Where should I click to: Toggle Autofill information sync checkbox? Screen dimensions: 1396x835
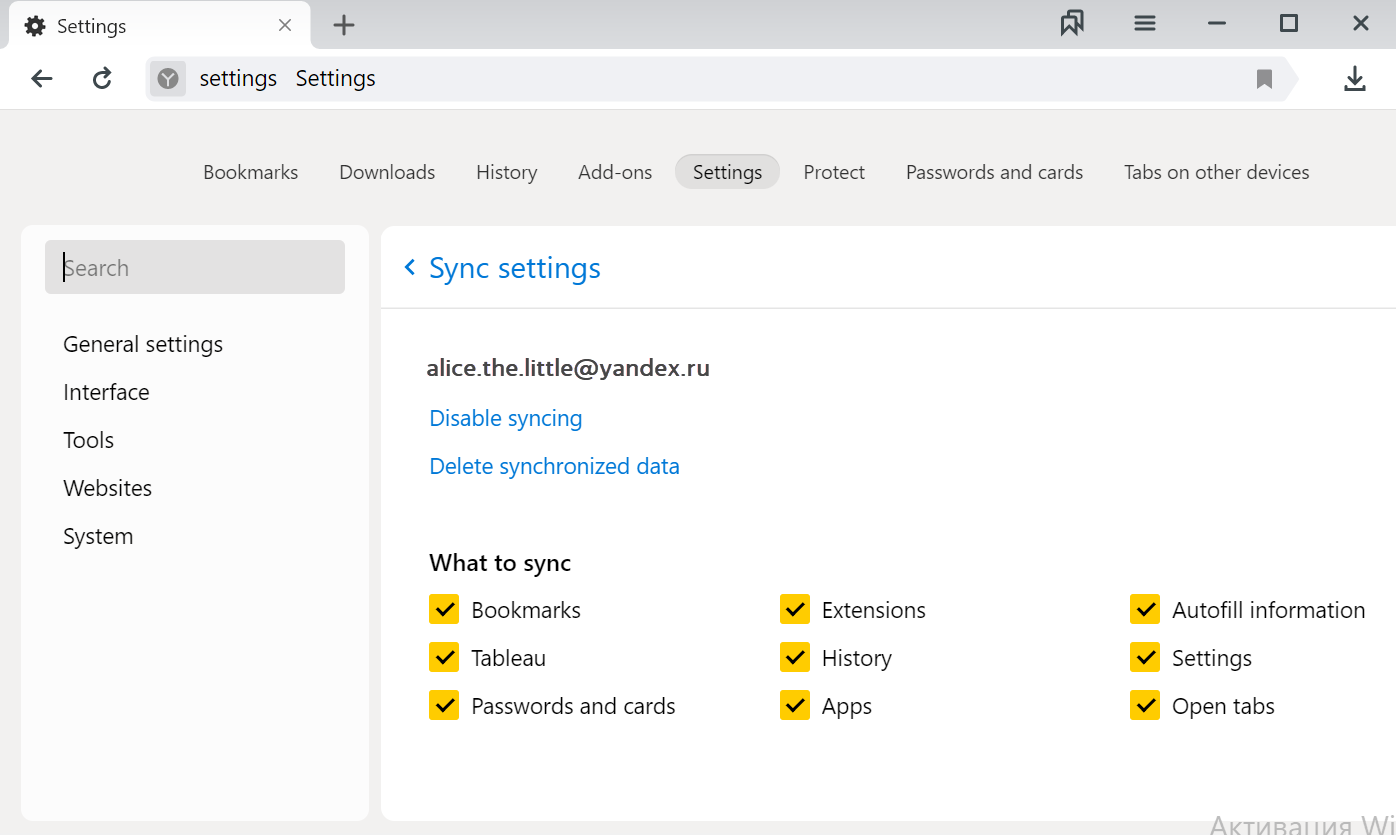coord(1145,609)
